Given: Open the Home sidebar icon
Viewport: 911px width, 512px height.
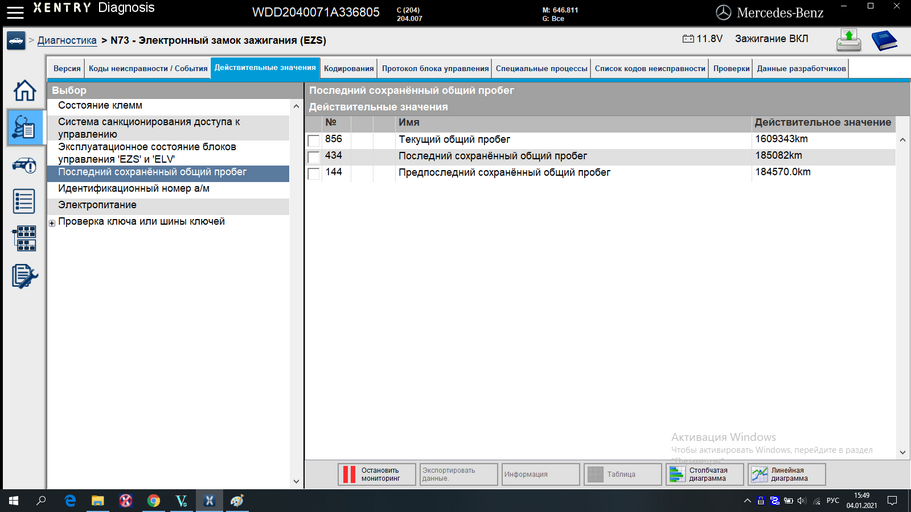Looking at the screenshot, I should coord(24,91).
